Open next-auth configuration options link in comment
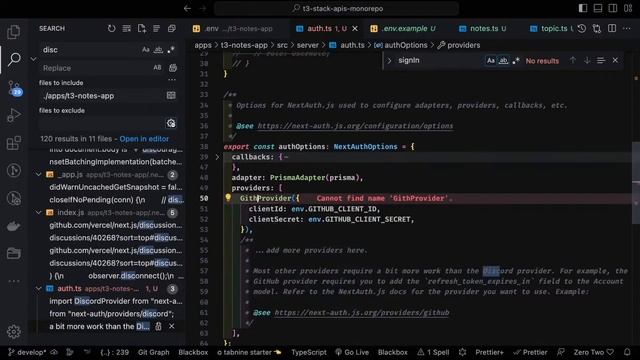Screen dimensions: 640x360 coord(355,126)
